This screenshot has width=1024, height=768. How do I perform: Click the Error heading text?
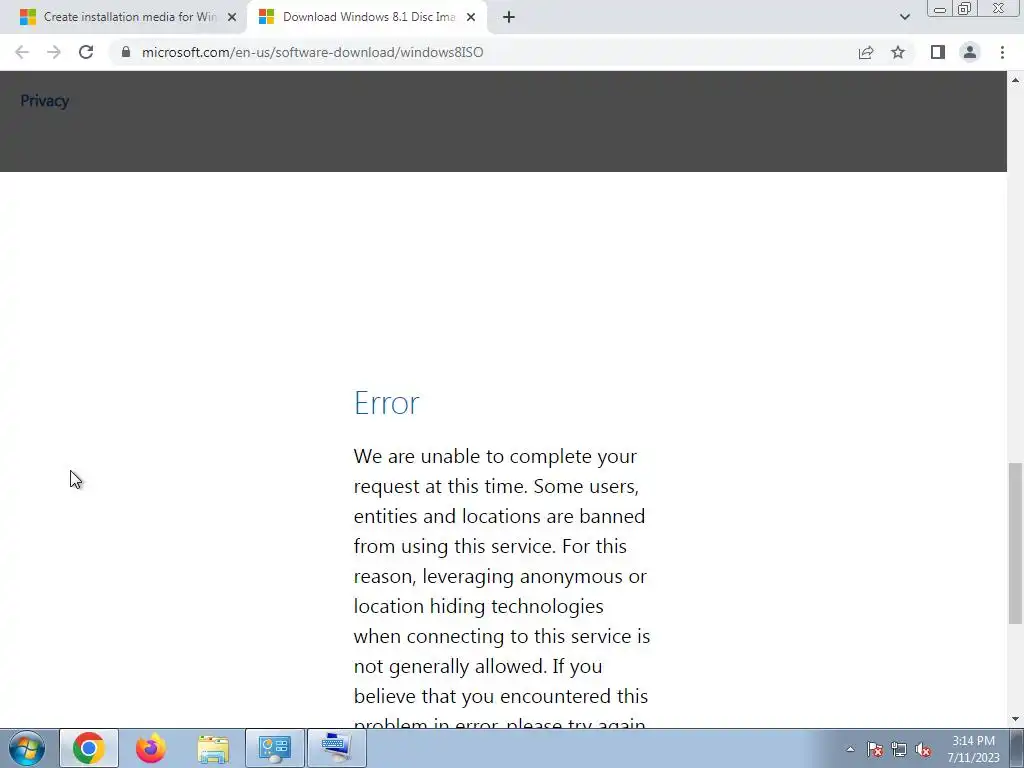[x=387, y=403]
